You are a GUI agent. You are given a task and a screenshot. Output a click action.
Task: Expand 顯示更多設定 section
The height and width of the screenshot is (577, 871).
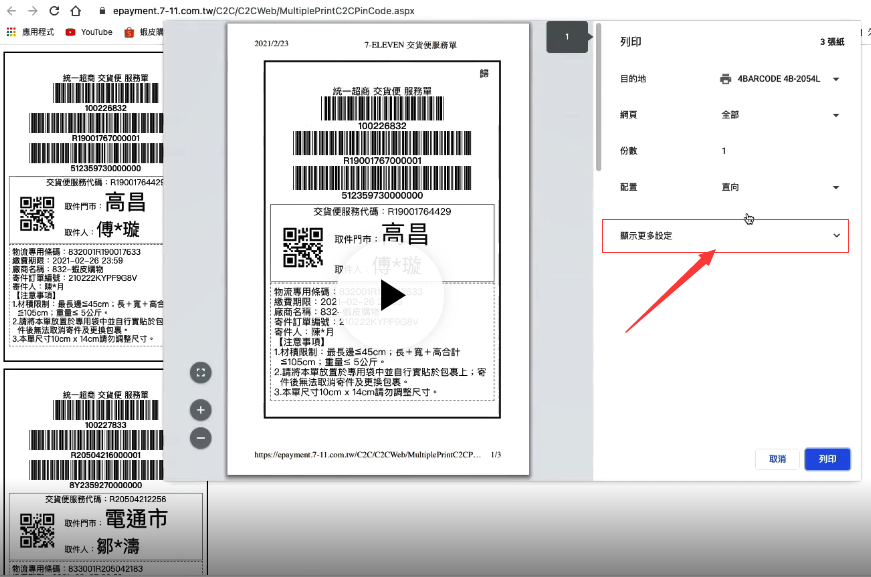pyautogui.click(x=725, y=236)
